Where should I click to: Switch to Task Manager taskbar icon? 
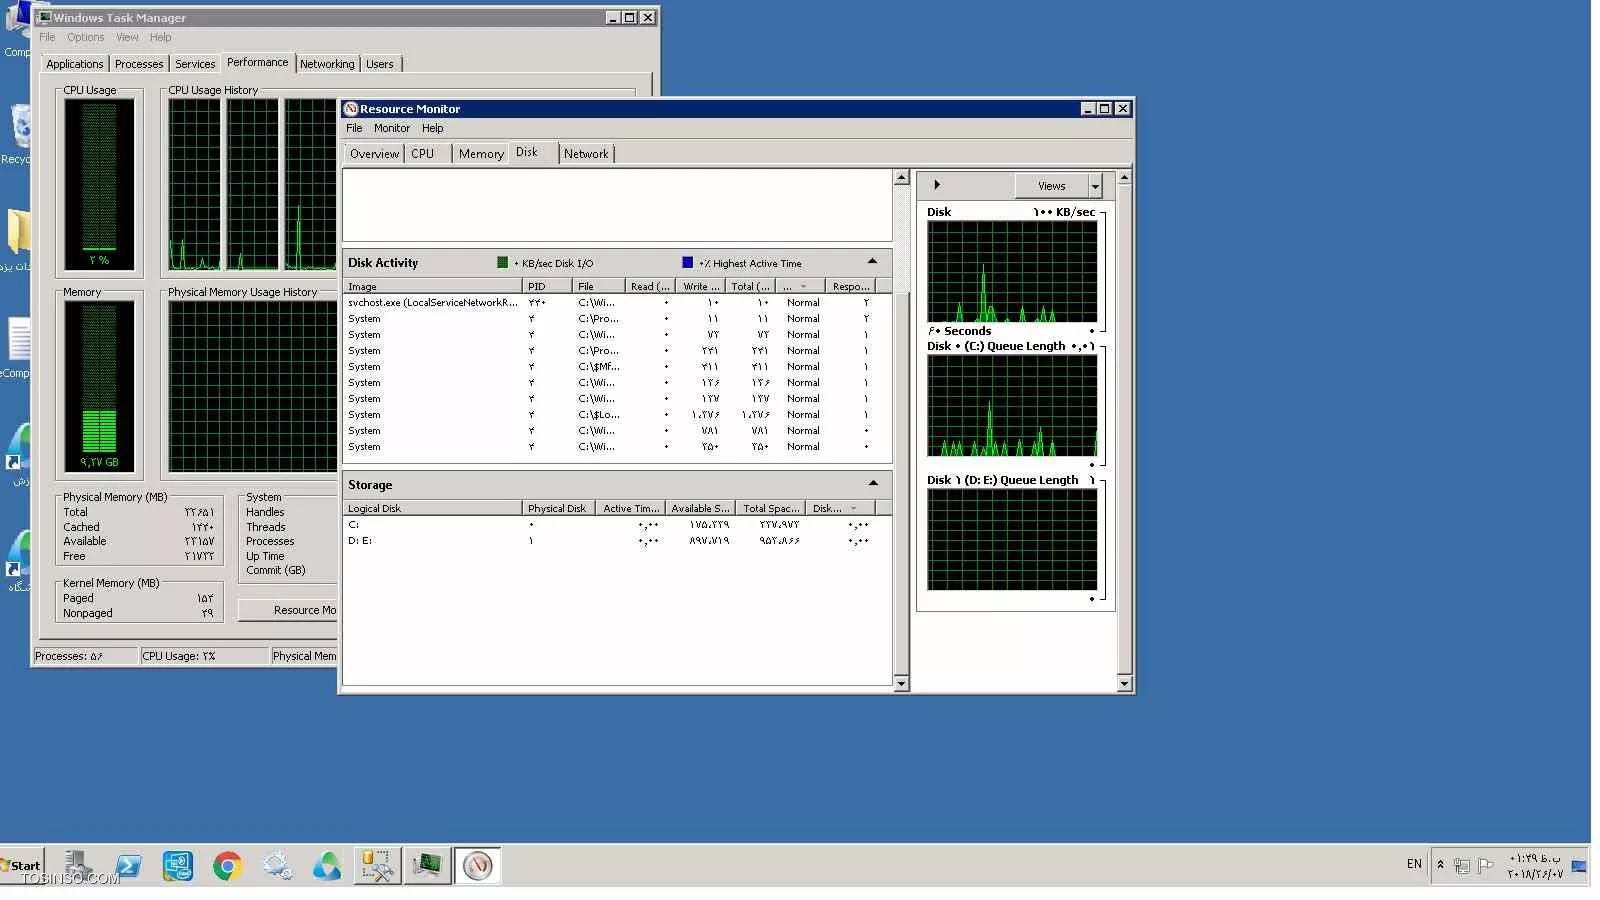(x=427, y=866)
